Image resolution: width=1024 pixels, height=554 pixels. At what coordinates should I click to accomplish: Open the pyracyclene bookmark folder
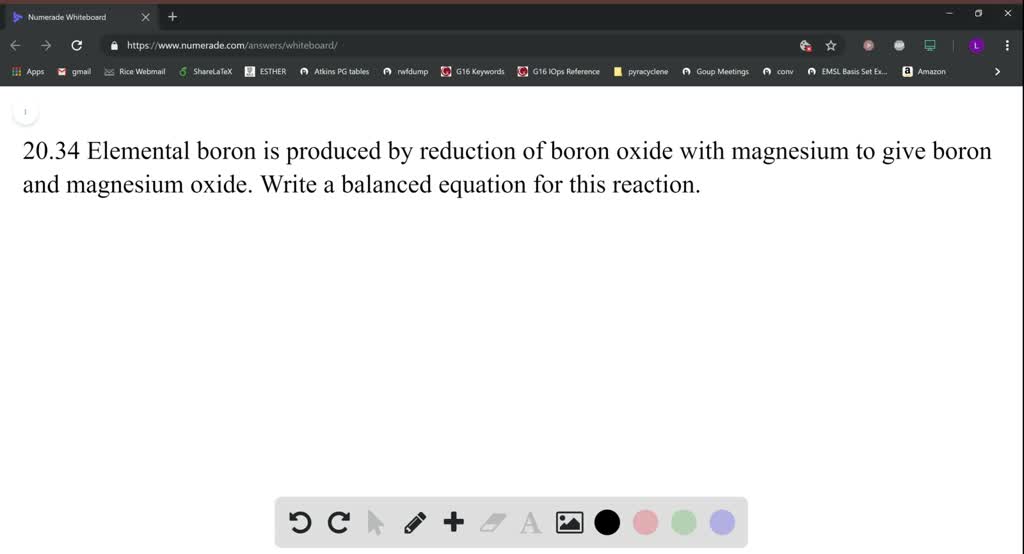coord(640,72)
